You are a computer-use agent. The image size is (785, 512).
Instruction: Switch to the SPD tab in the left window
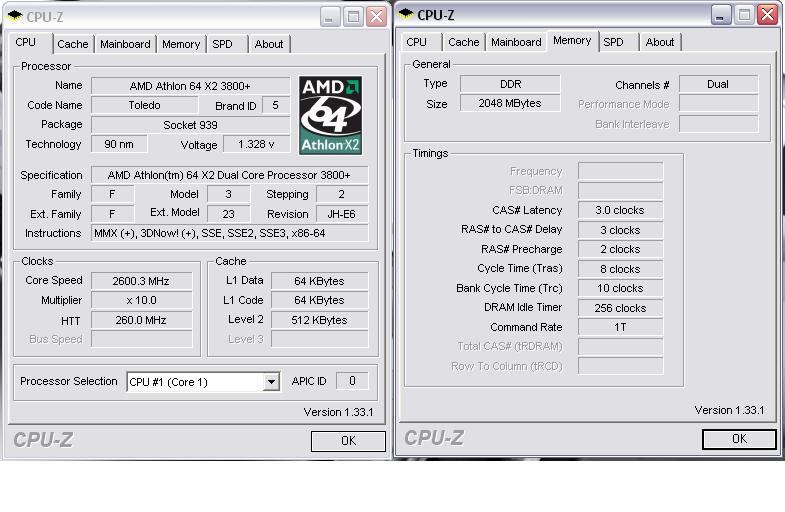[x=222, y=44]
